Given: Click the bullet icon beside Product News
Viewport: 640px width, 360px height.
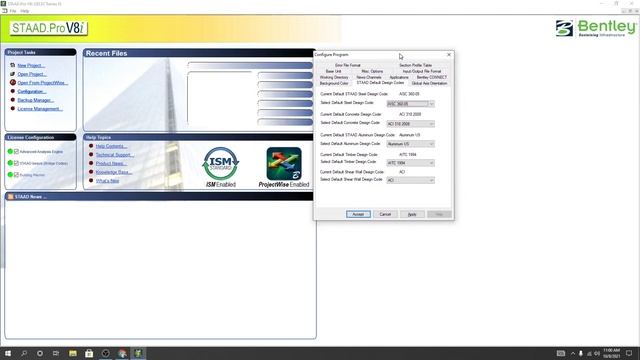Looking at the screenshot, I should [91, 163].
